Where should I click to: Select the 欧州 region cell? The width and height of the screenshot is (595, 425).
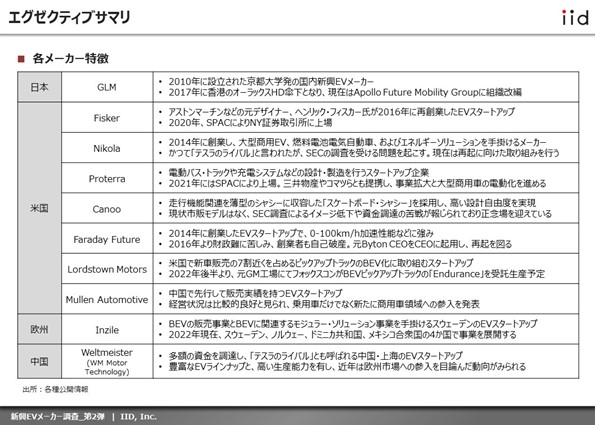pyautogui.click(x=39, y=329)
